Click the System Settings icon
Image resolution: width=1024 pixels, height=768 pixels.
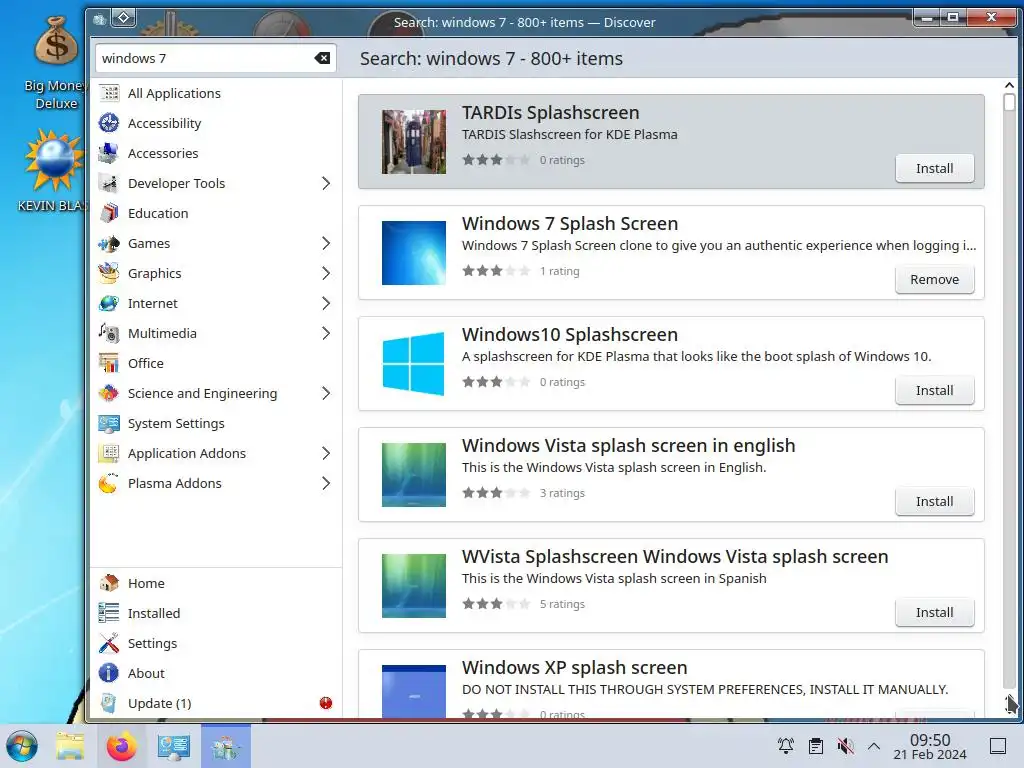point(109,424)
